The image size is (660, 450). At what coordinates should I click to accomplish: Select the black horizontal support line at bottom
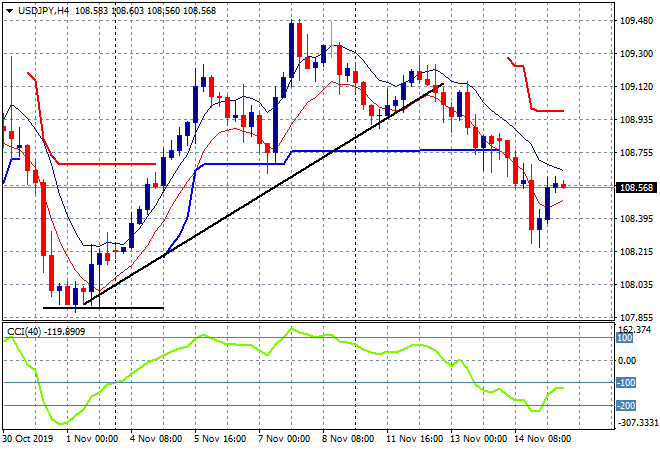(x=103, y=308)
